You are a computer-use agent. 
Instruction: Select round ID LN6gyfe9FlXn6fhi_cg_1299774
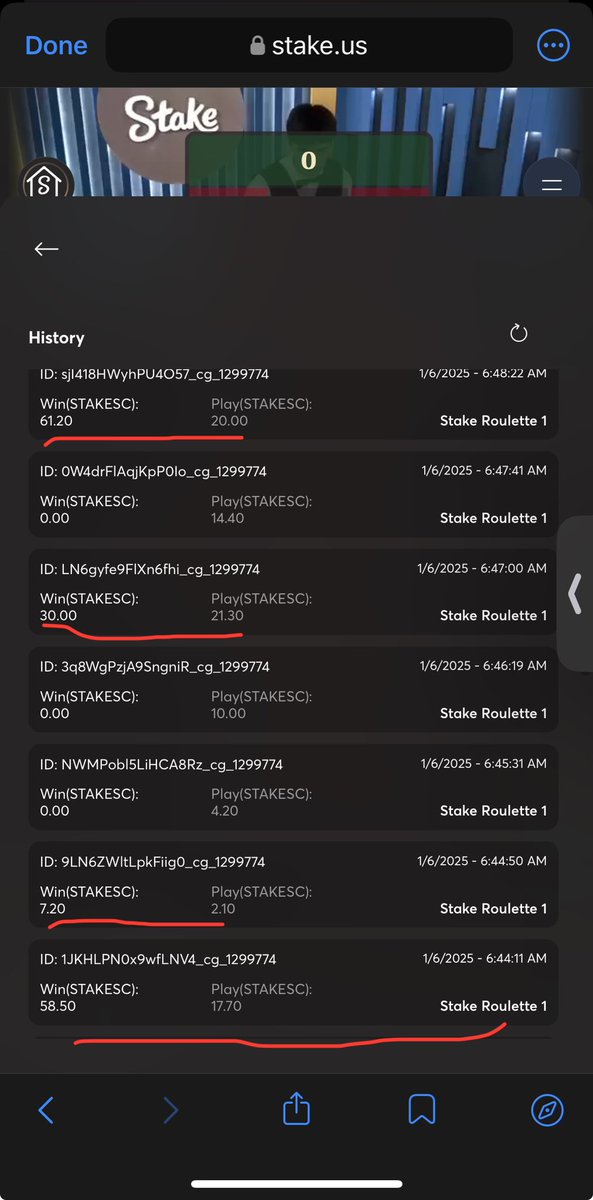coord(150,569)
